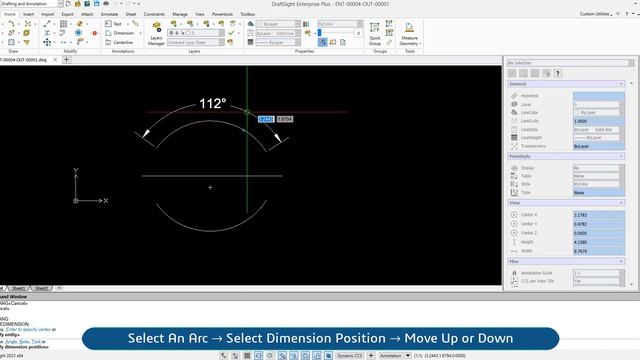Select the Move tool in Modify panel

[47, 42]
